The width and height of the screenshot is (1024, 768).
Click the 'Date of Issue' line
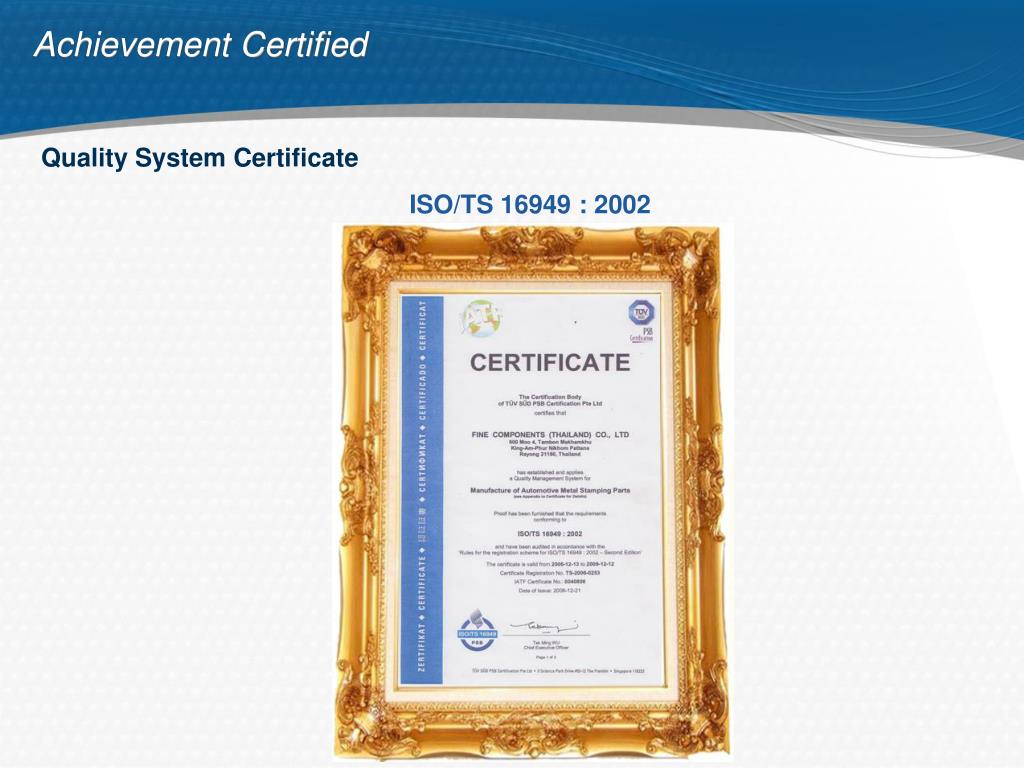(550, 590)
